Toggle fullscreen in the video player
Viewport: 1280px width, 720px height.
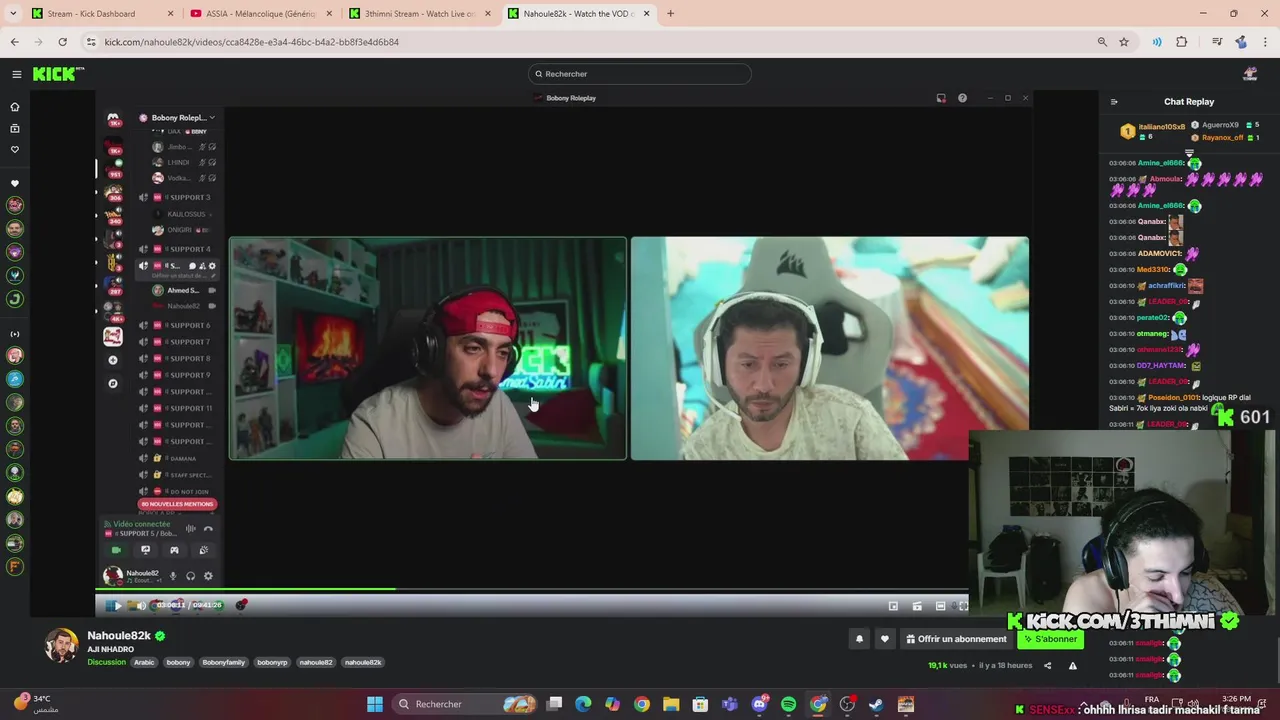[x=962, y=606]
